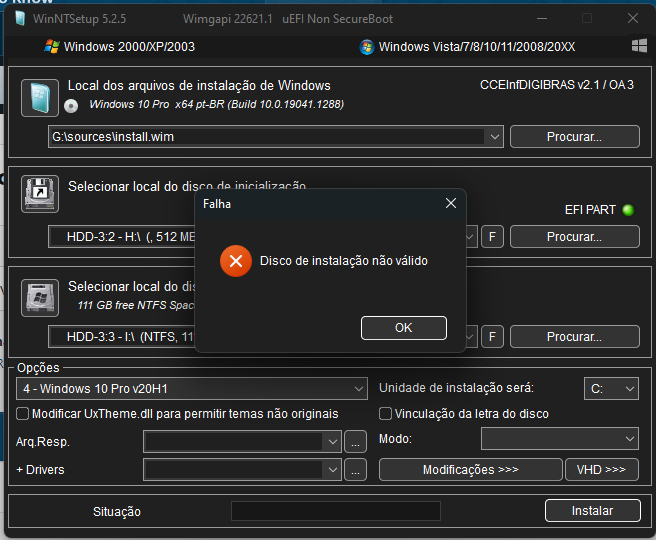The height and width of the screenshot is (540, 656).
Task: Click the small disc icon beside Windows 10 Pro
Action: pyautogui.click(x=71, y=106)
